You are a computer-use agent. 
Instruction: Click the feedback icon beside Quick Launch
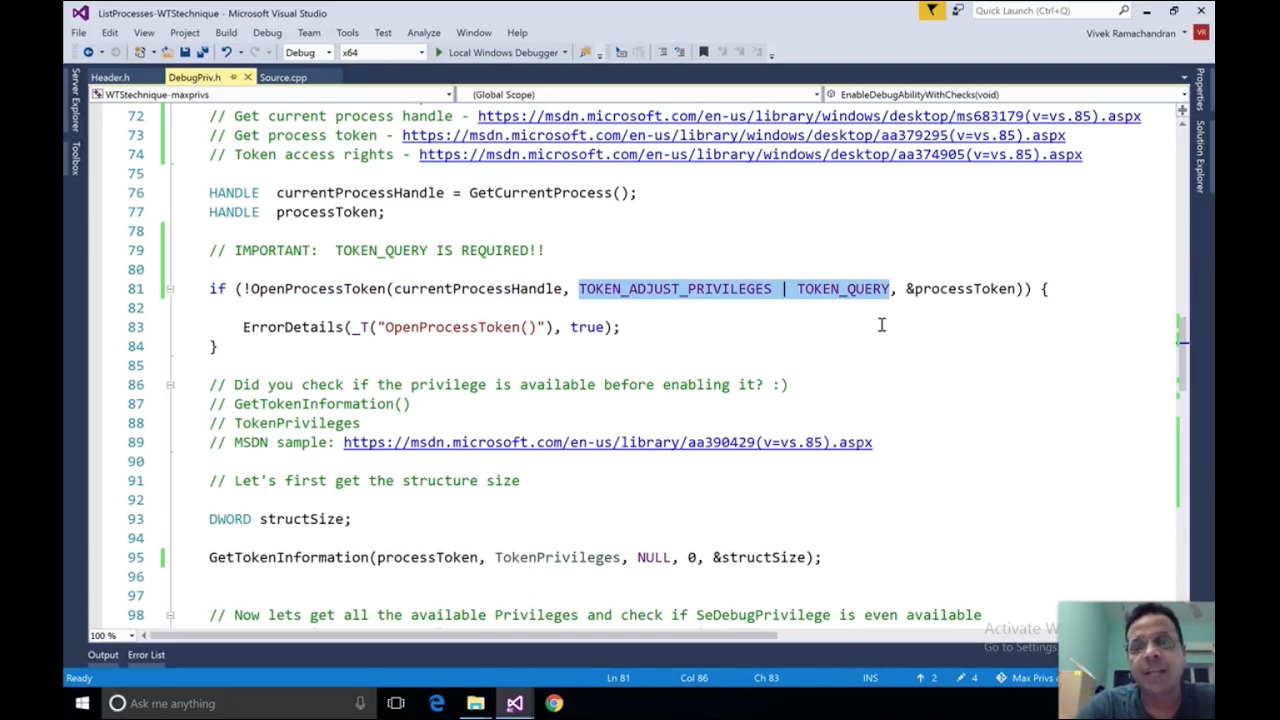point(957,11)
